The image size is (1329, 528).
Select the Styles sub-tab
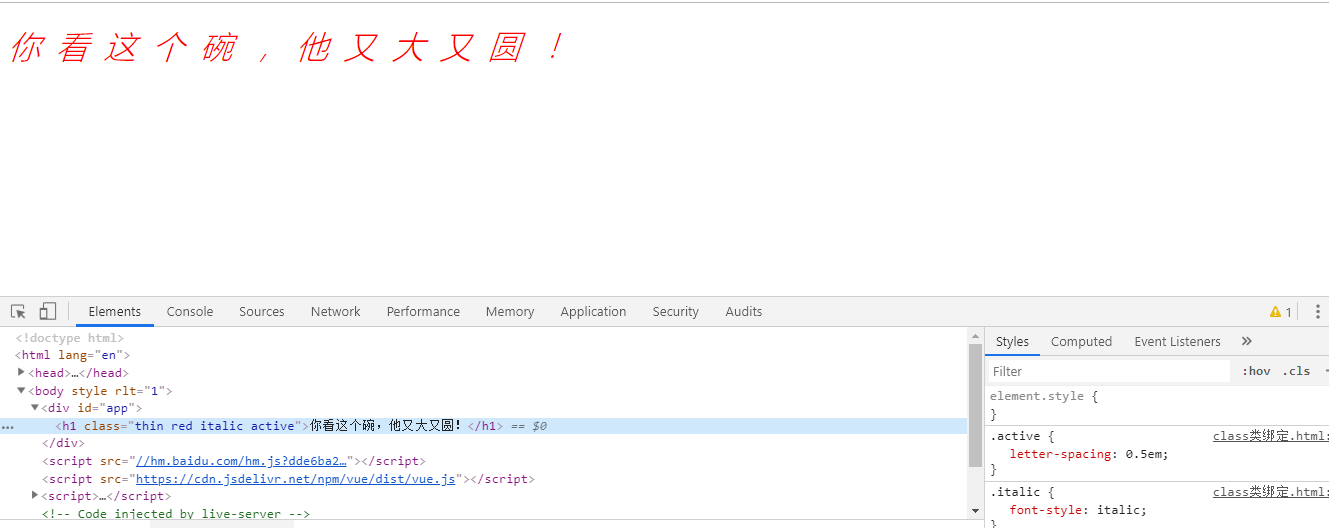1012,342
